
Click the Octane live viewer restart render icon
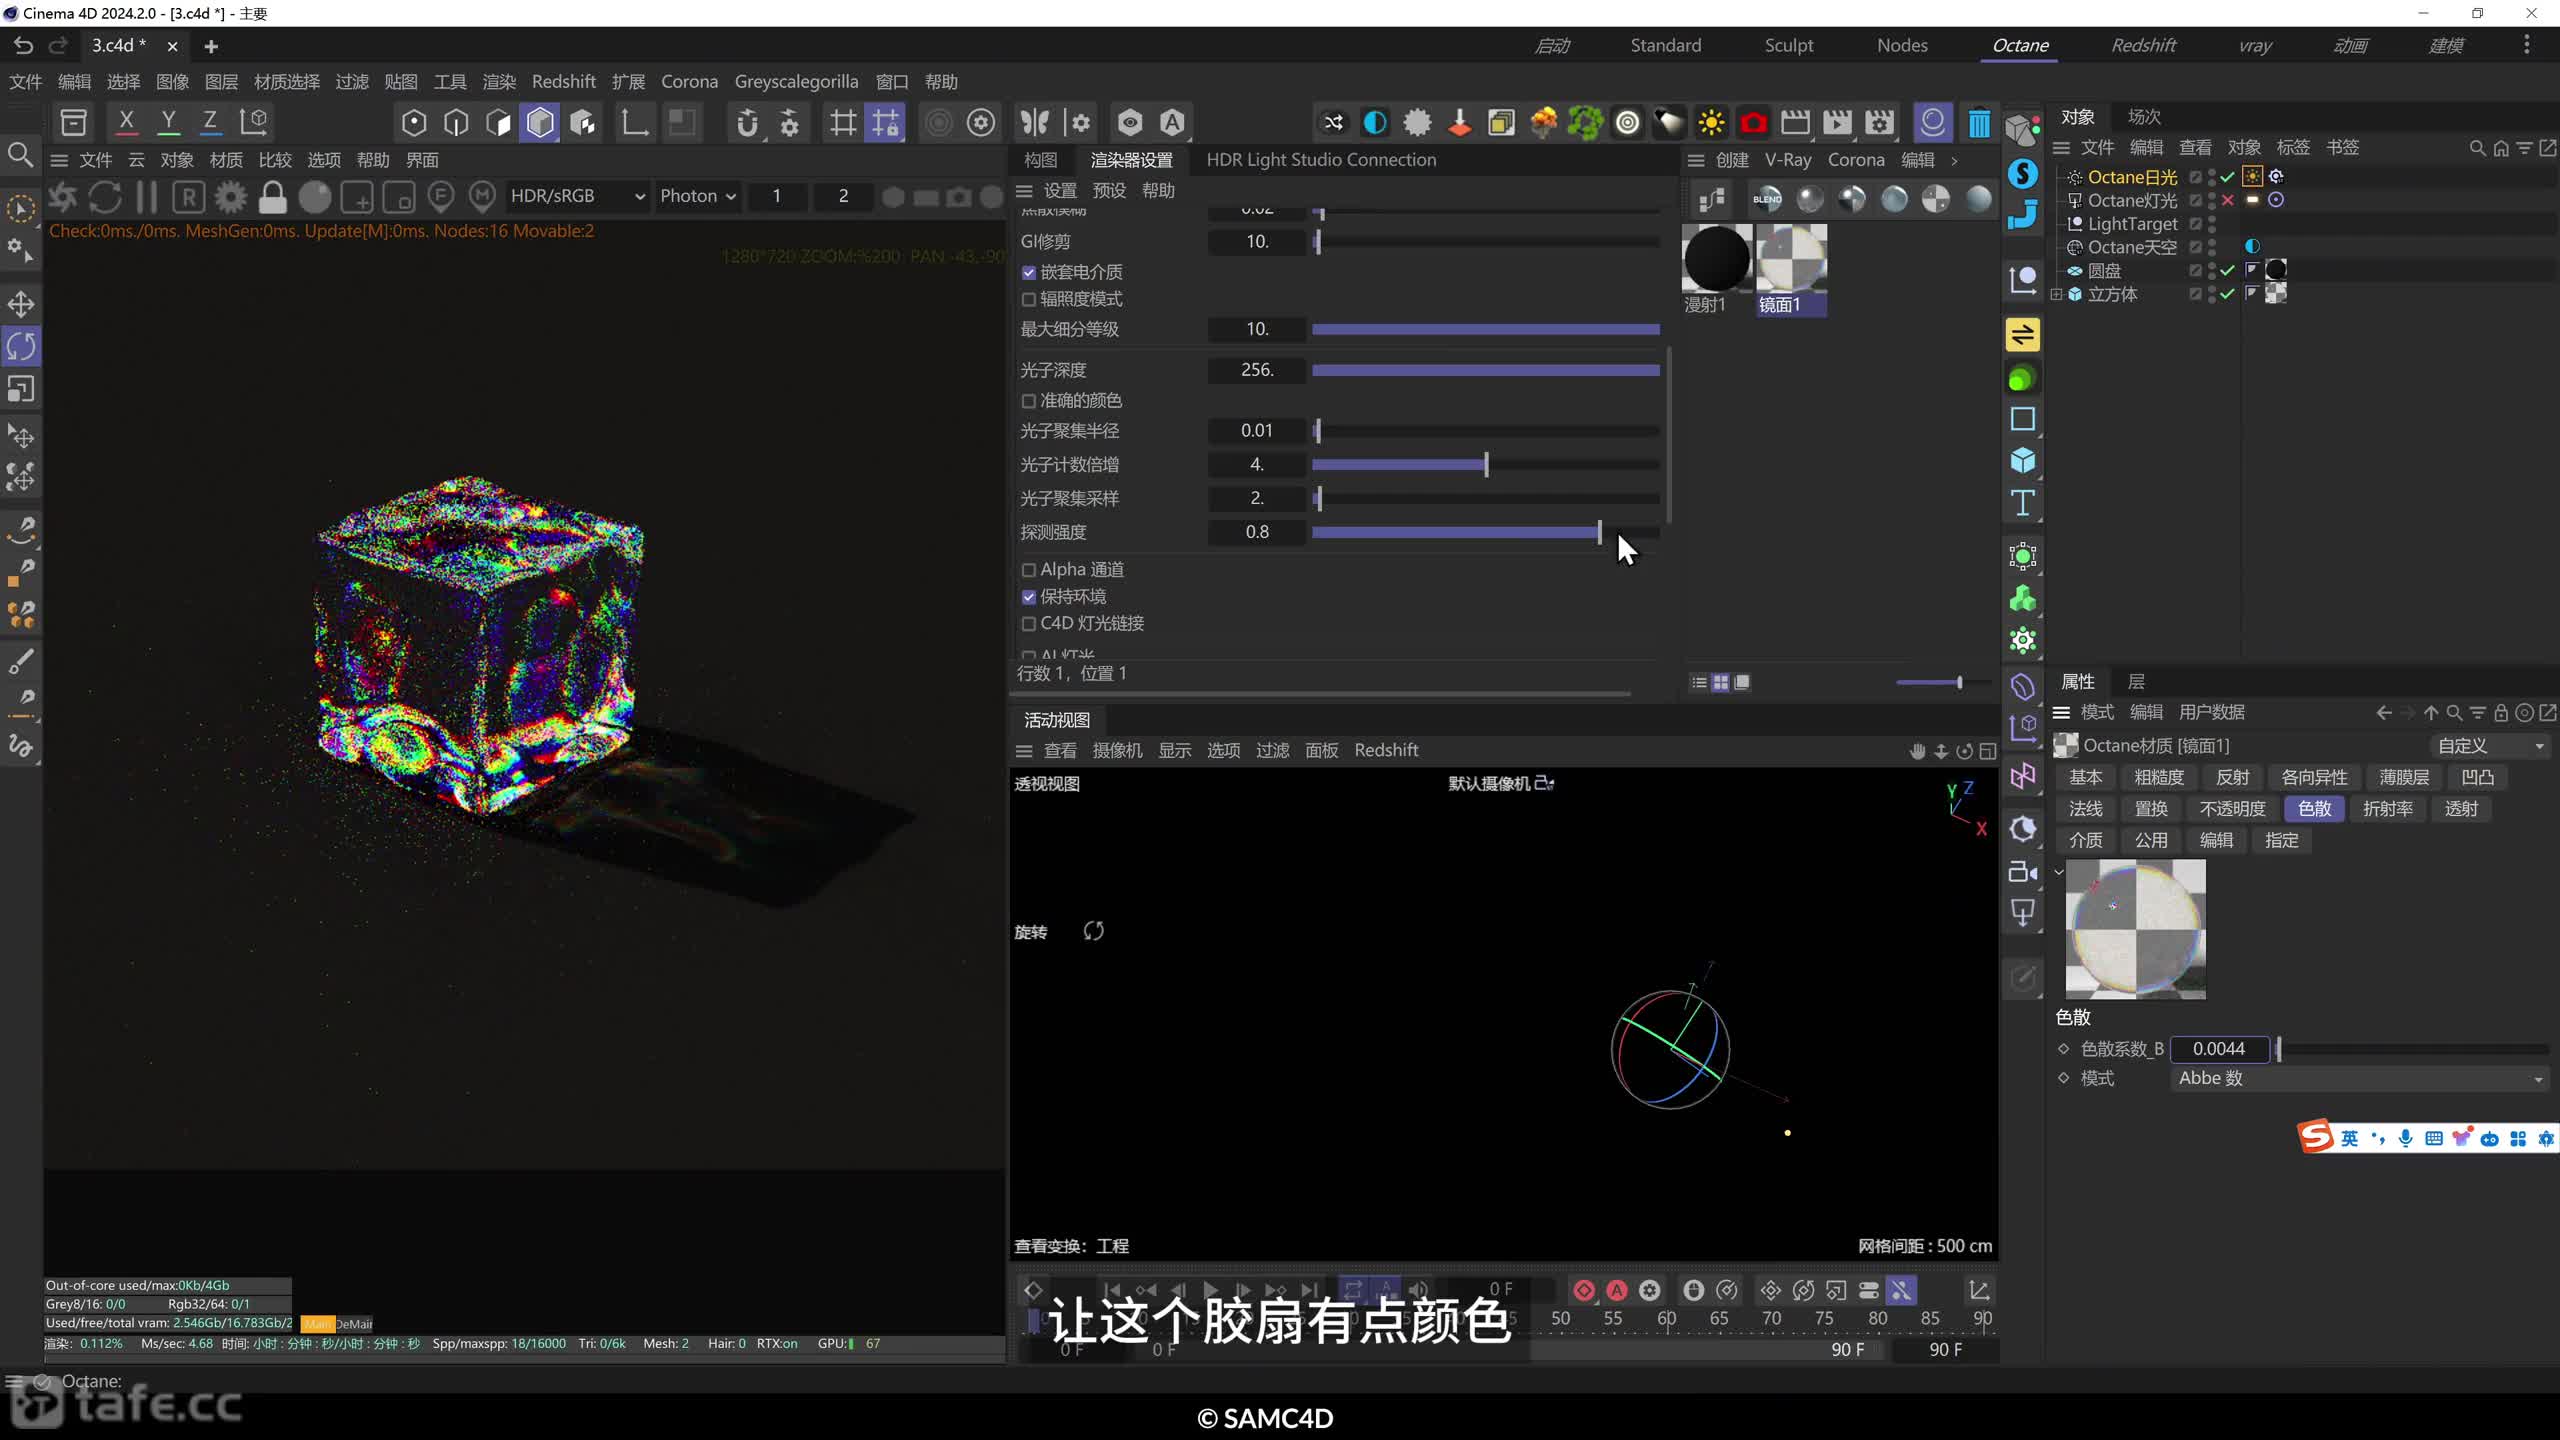click(x=105, y=196)
